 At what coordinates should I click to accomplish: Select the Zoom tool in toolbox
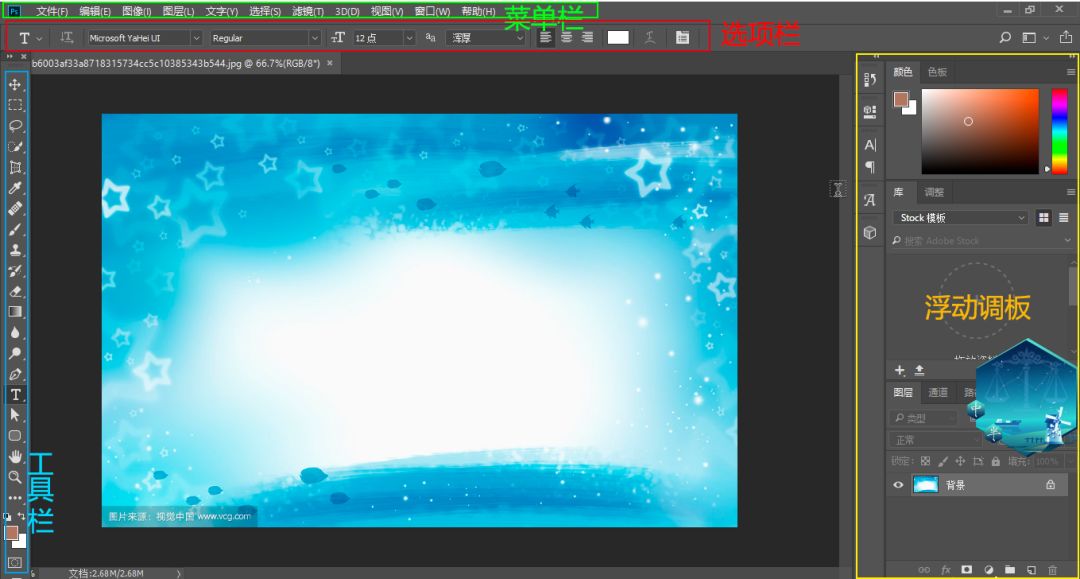coord(15,476)
